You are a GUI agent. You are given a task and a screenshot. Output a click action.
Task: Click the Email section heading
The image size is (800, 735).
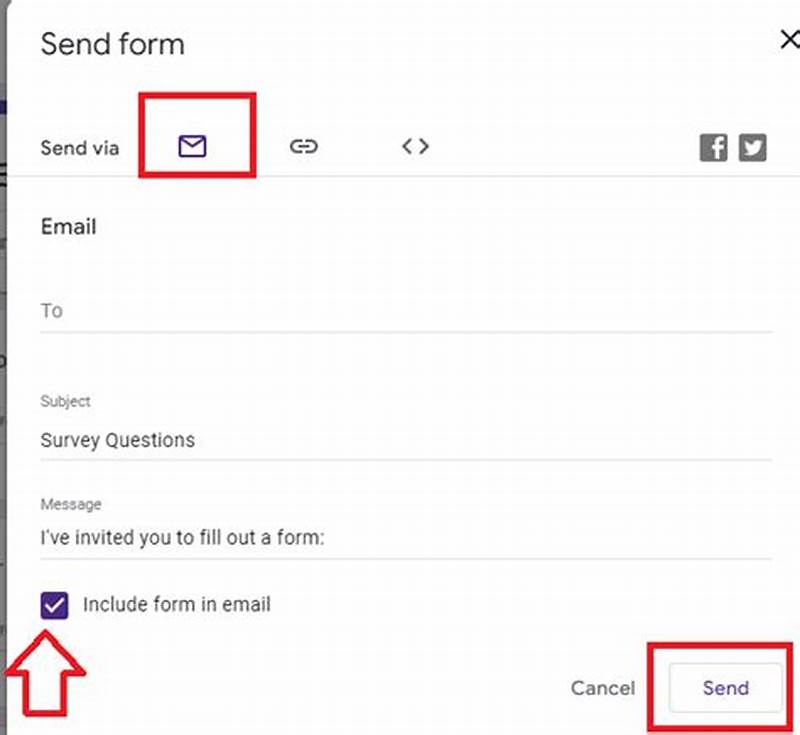click(68, 227)
